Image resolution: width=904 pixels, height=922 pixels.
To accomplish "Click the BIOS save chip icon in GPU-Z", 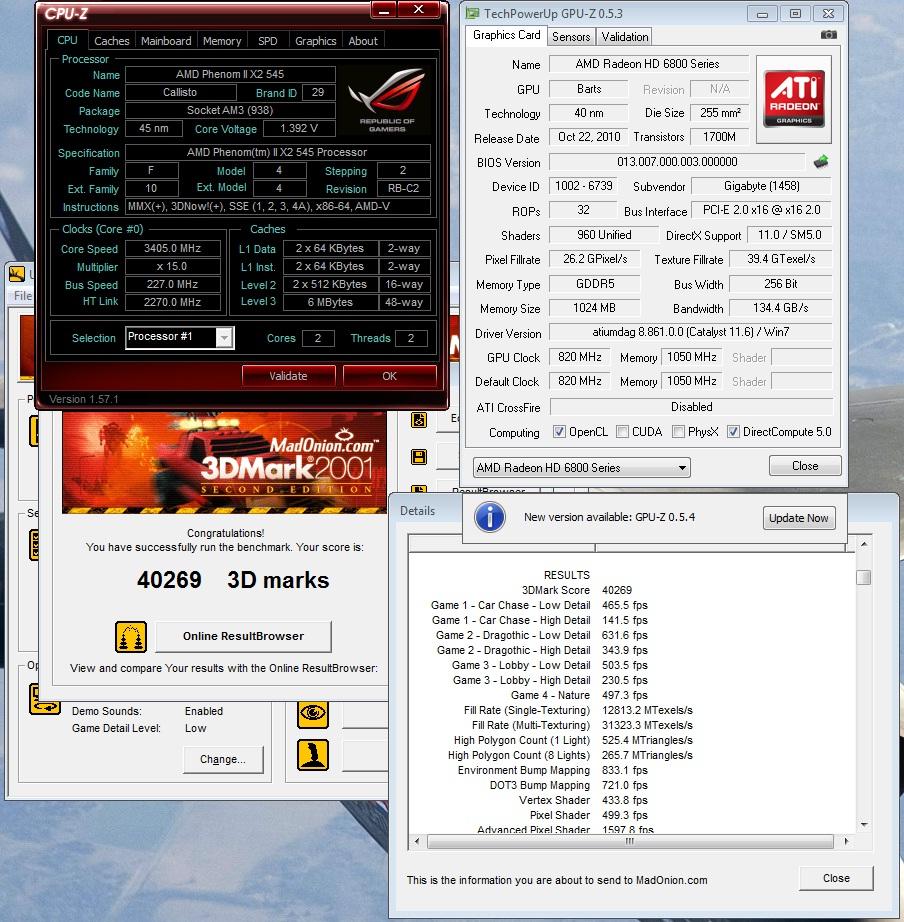I will coord(821,162).
